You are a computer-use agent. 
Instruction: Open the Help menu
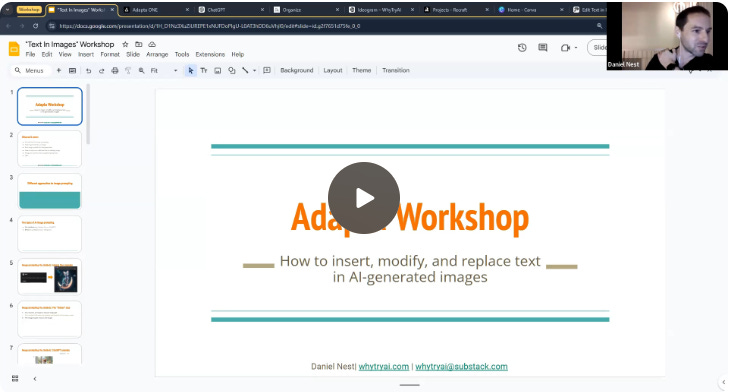[238, 54]
